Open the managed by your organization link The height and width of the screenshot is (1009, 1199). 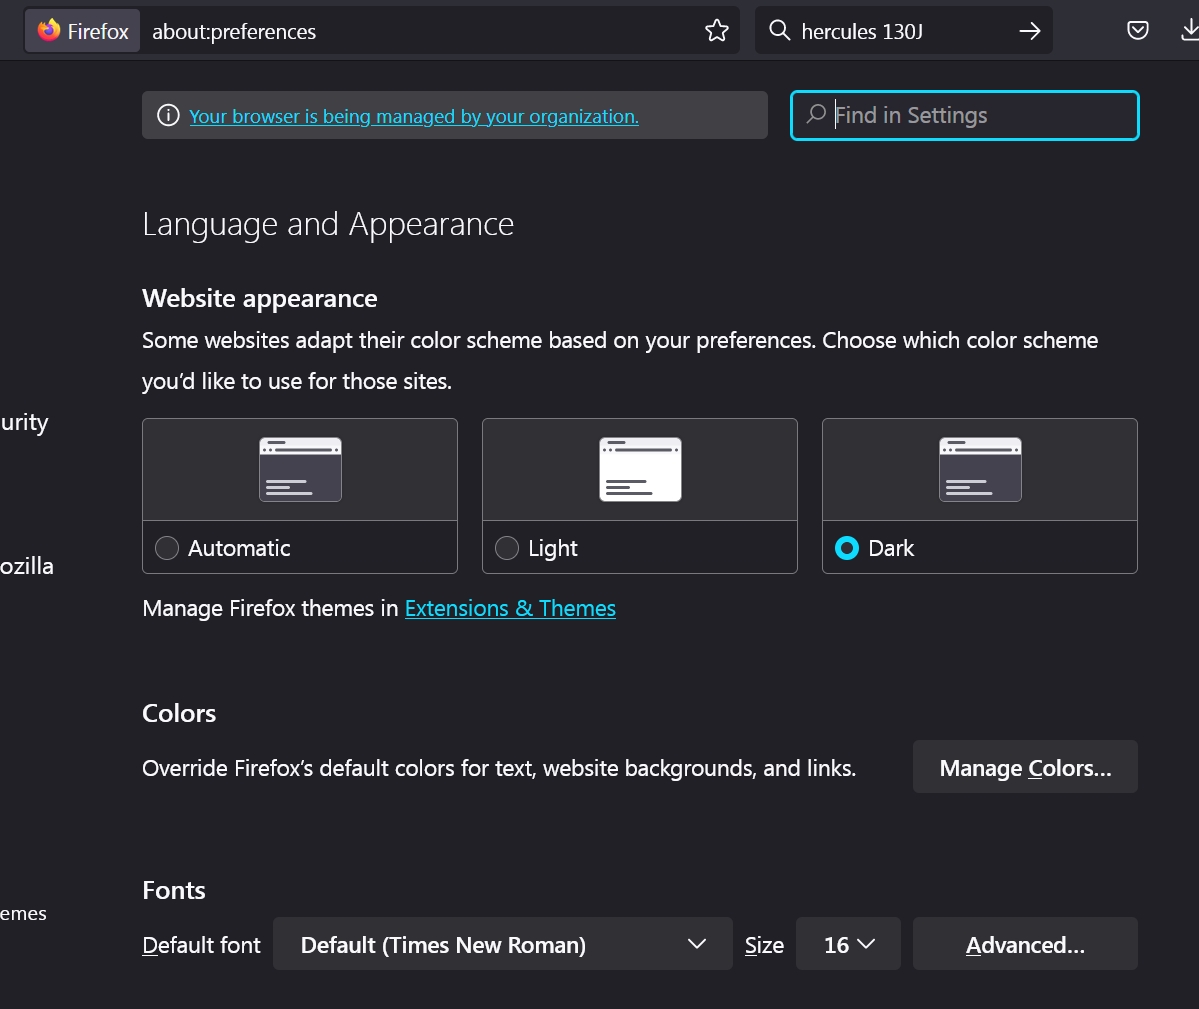tap(414, 116)
